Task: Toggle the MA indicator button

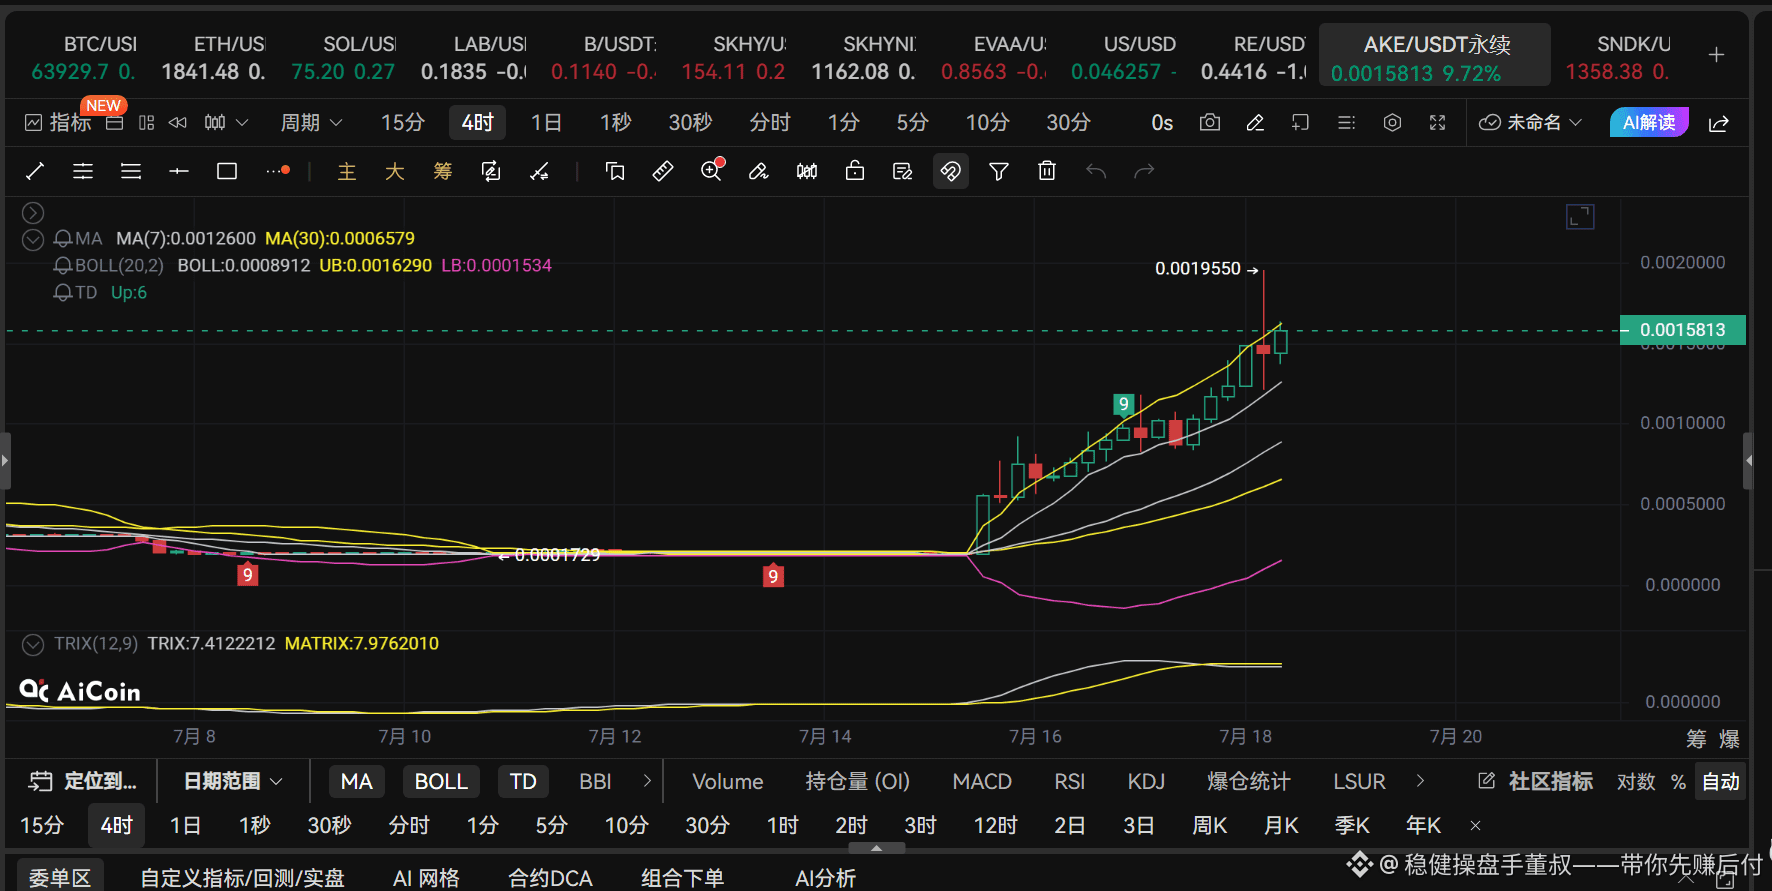Action: (x=356, y=781)
